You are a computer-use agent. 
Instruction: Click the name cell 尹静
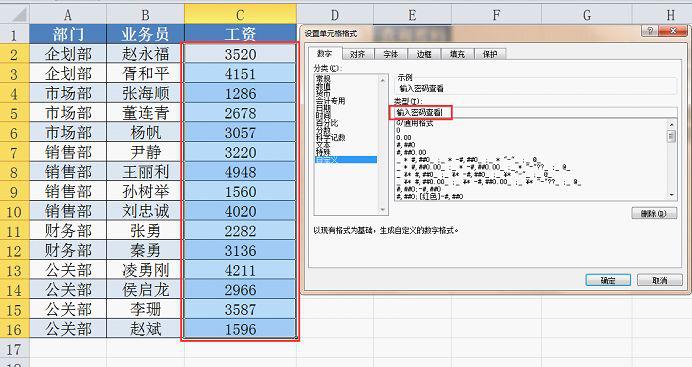(145, 152)
